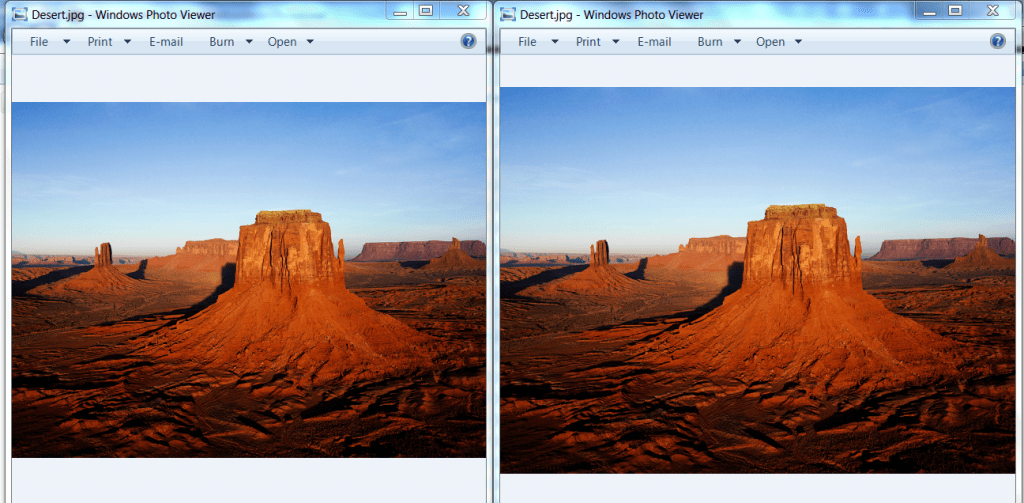The image size is (1024, 503).
Task: Click the Desert photo in right window
Action: click(758, 280)
